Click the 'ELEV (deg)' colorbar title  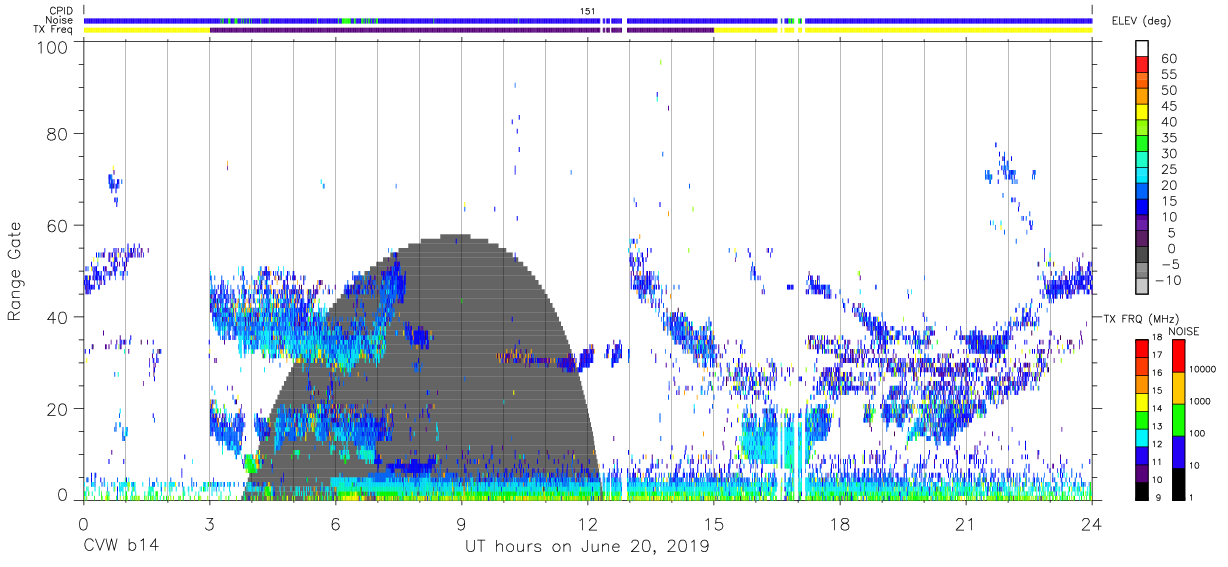(x=1141, y=21)
